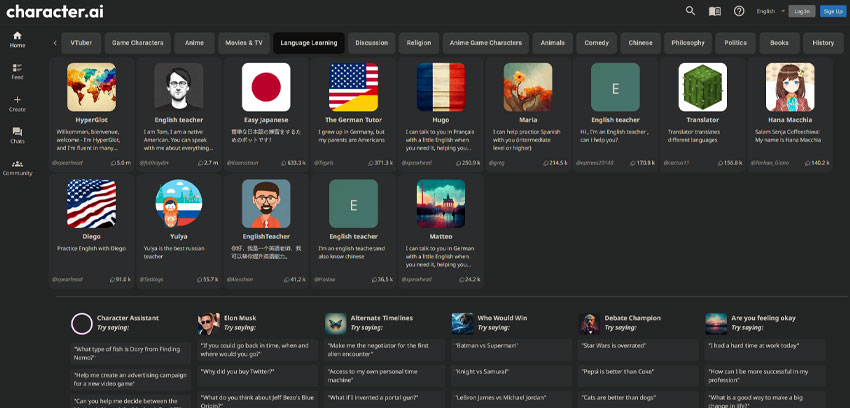
Task: Click Who Would Win icon
Action: [462, 323]
